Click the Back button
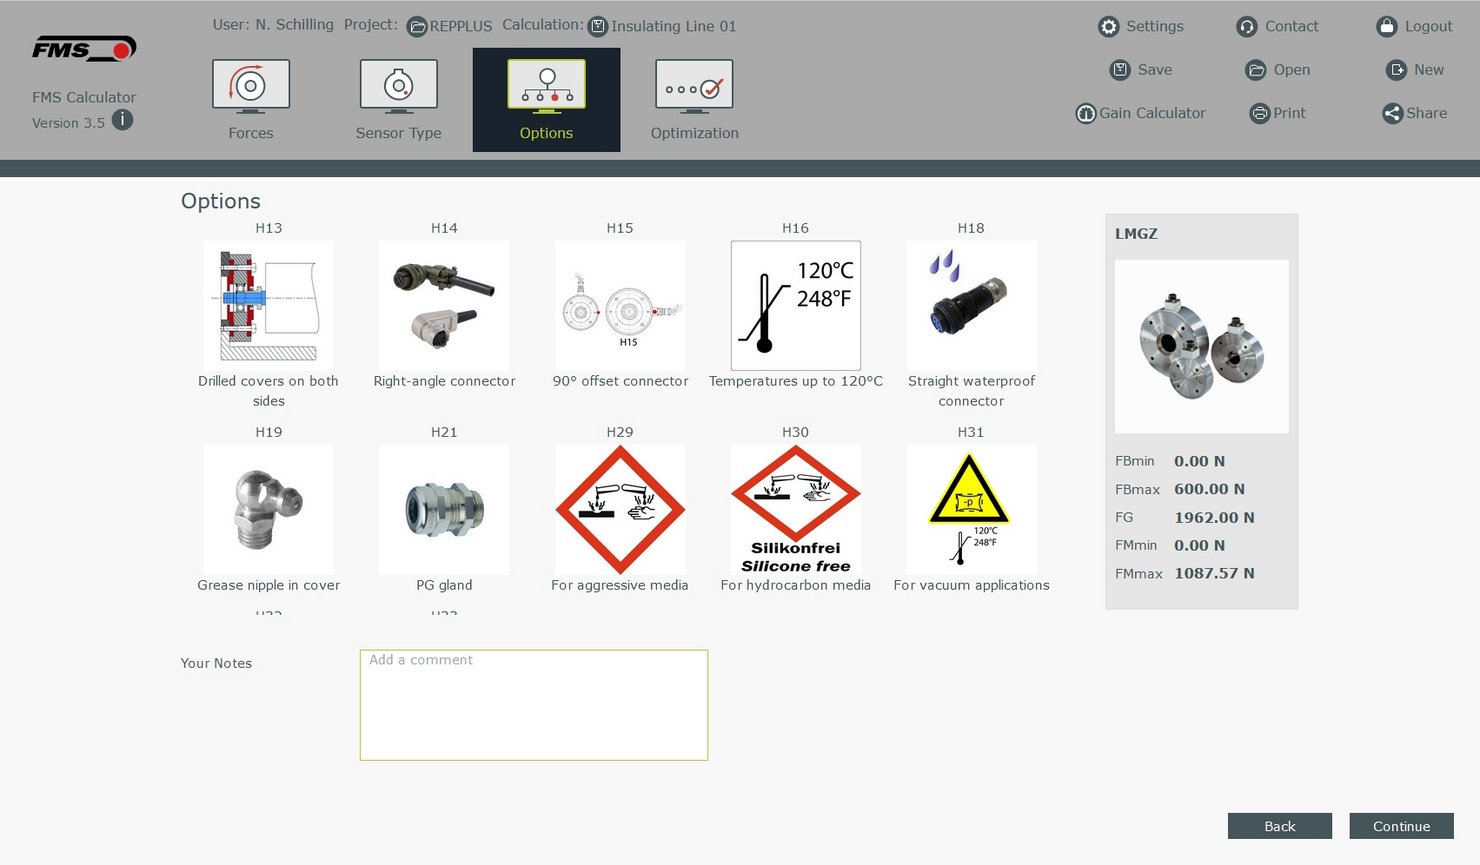Screen dimensions: 1480x865 click(1280, 826)
